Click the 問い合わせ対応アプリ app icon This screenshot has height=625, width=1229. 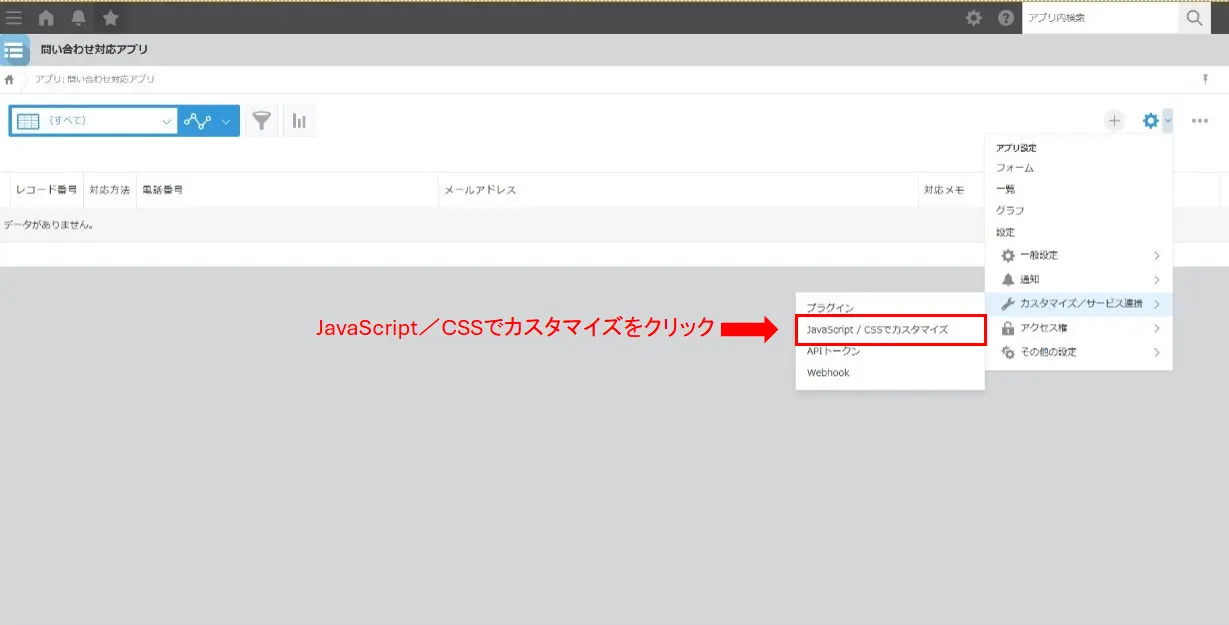pyautogui.click(x=14, y=49)
